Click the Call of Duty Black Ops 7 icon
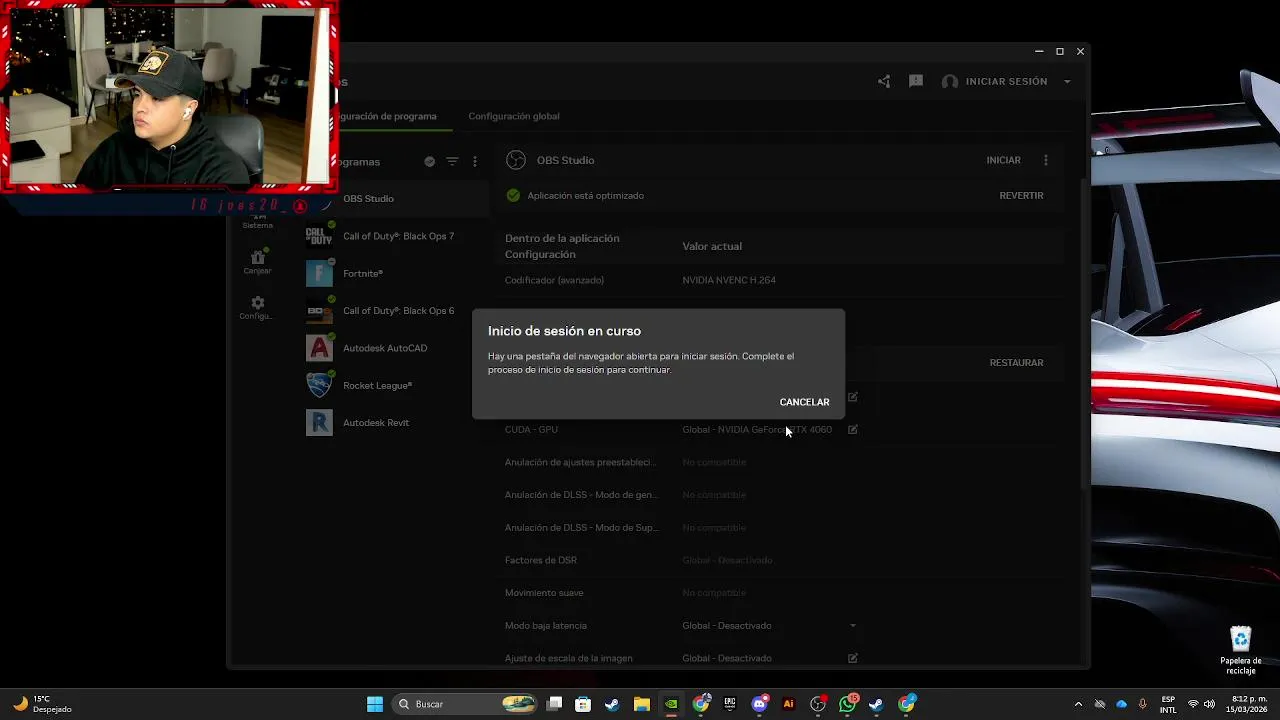The height and width of the screenshot is (720, 1280). (x=319, y=236)
